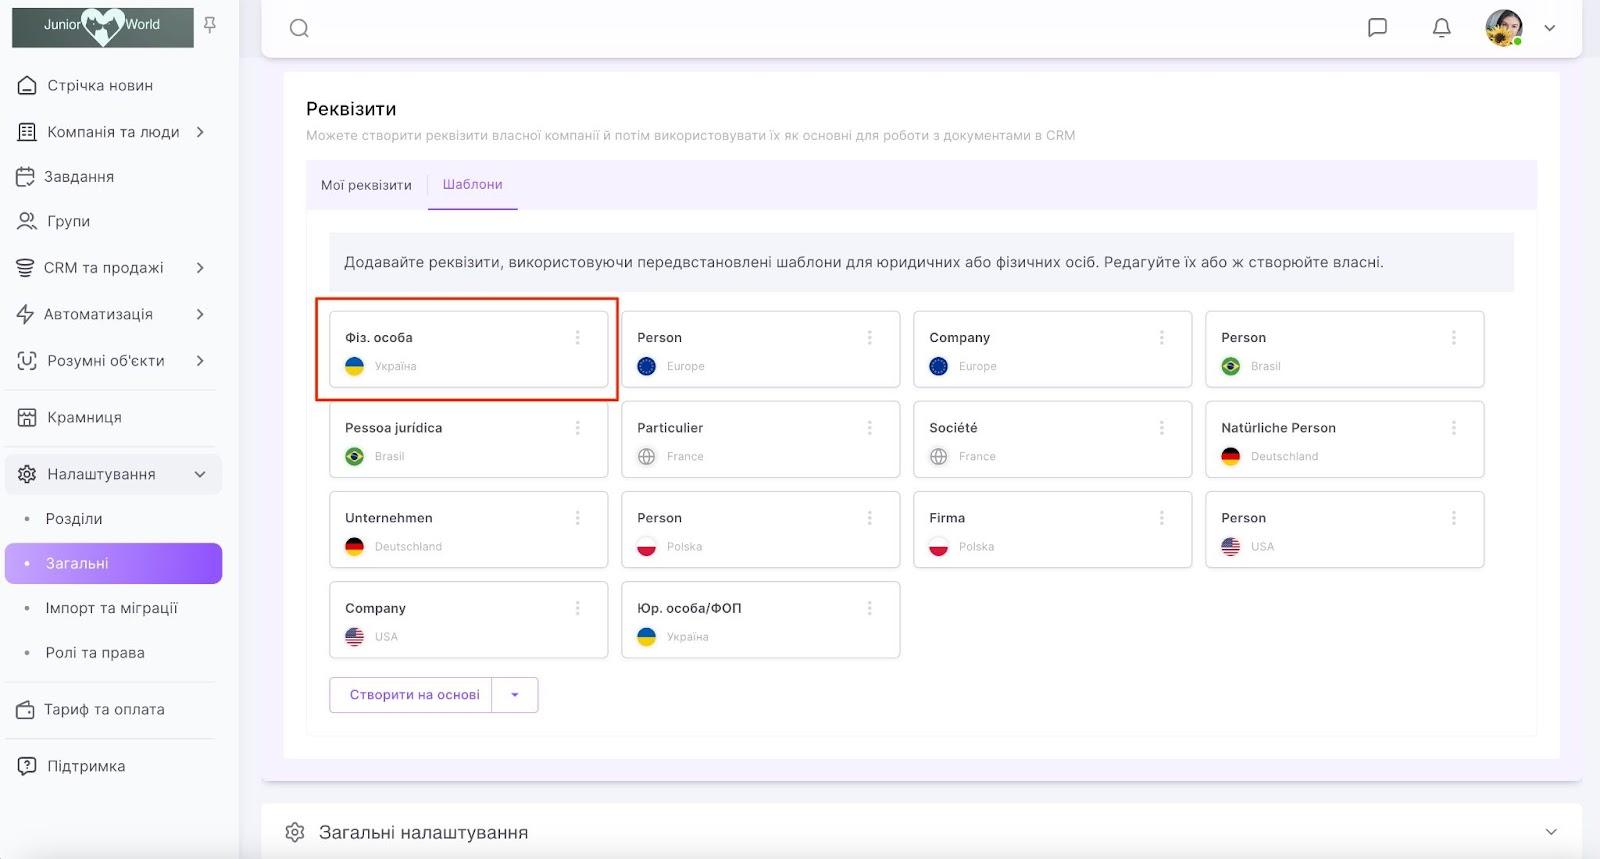Collapse the Налаштування sidebar section
Viewport: 1600px width, 859px height.
click(x=200, y=474)
